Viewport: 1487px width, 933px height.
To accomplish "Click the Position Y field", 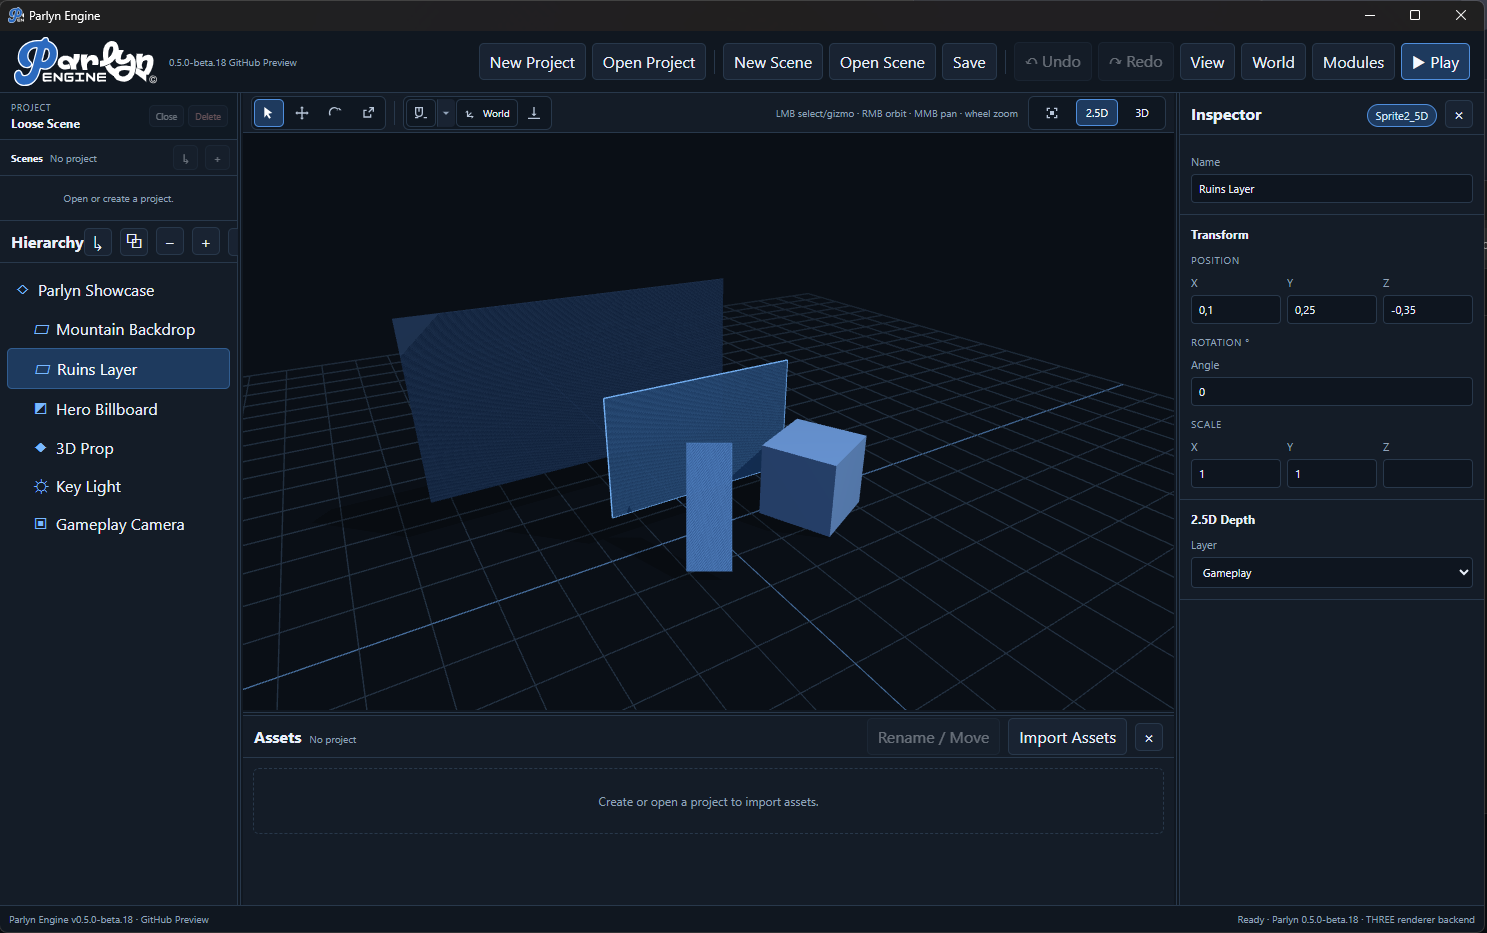I will 1331,310.
